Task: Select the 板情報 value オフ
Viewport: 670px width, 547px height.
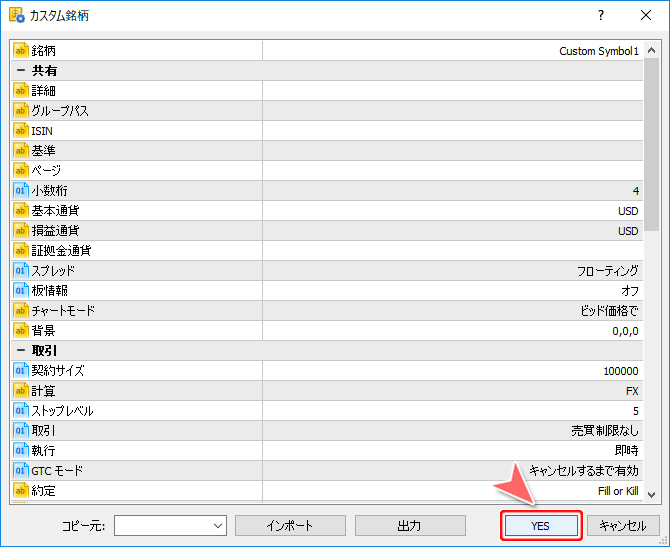Action: pos(629,290)
